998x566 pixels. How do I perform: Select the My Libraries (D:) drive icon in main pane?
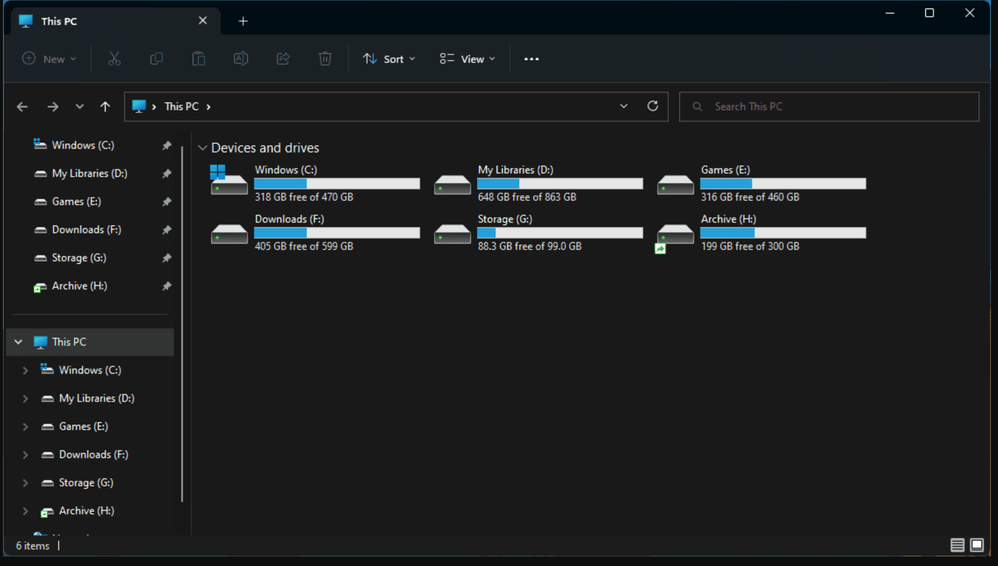point(452,185)
